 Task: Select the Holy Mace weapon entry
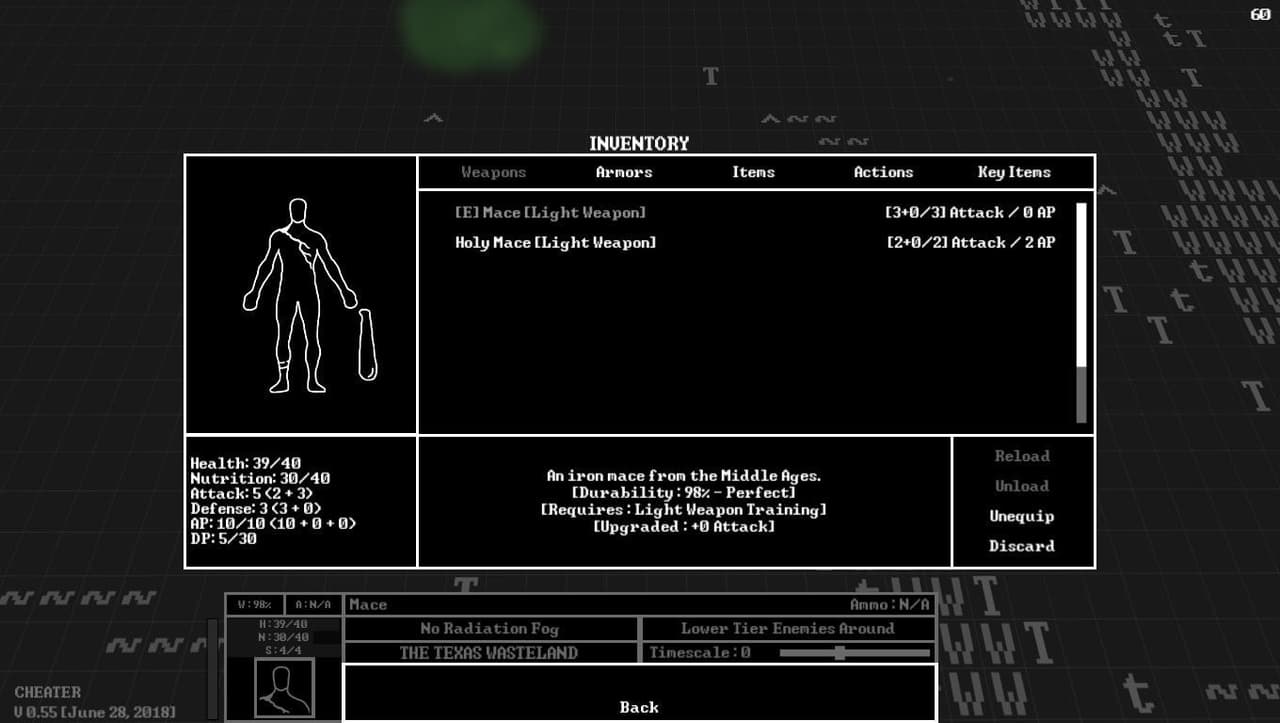pos(755,243)
